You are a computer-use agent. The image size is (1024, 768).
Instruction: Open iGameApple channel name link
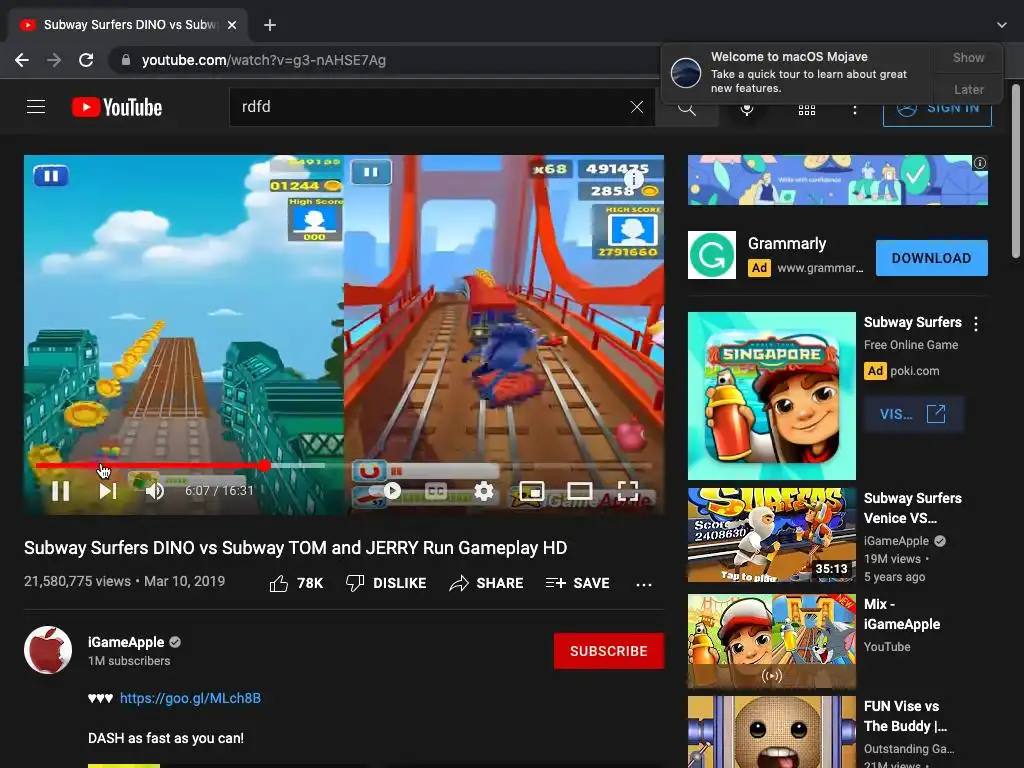click(x=126, y=643)
